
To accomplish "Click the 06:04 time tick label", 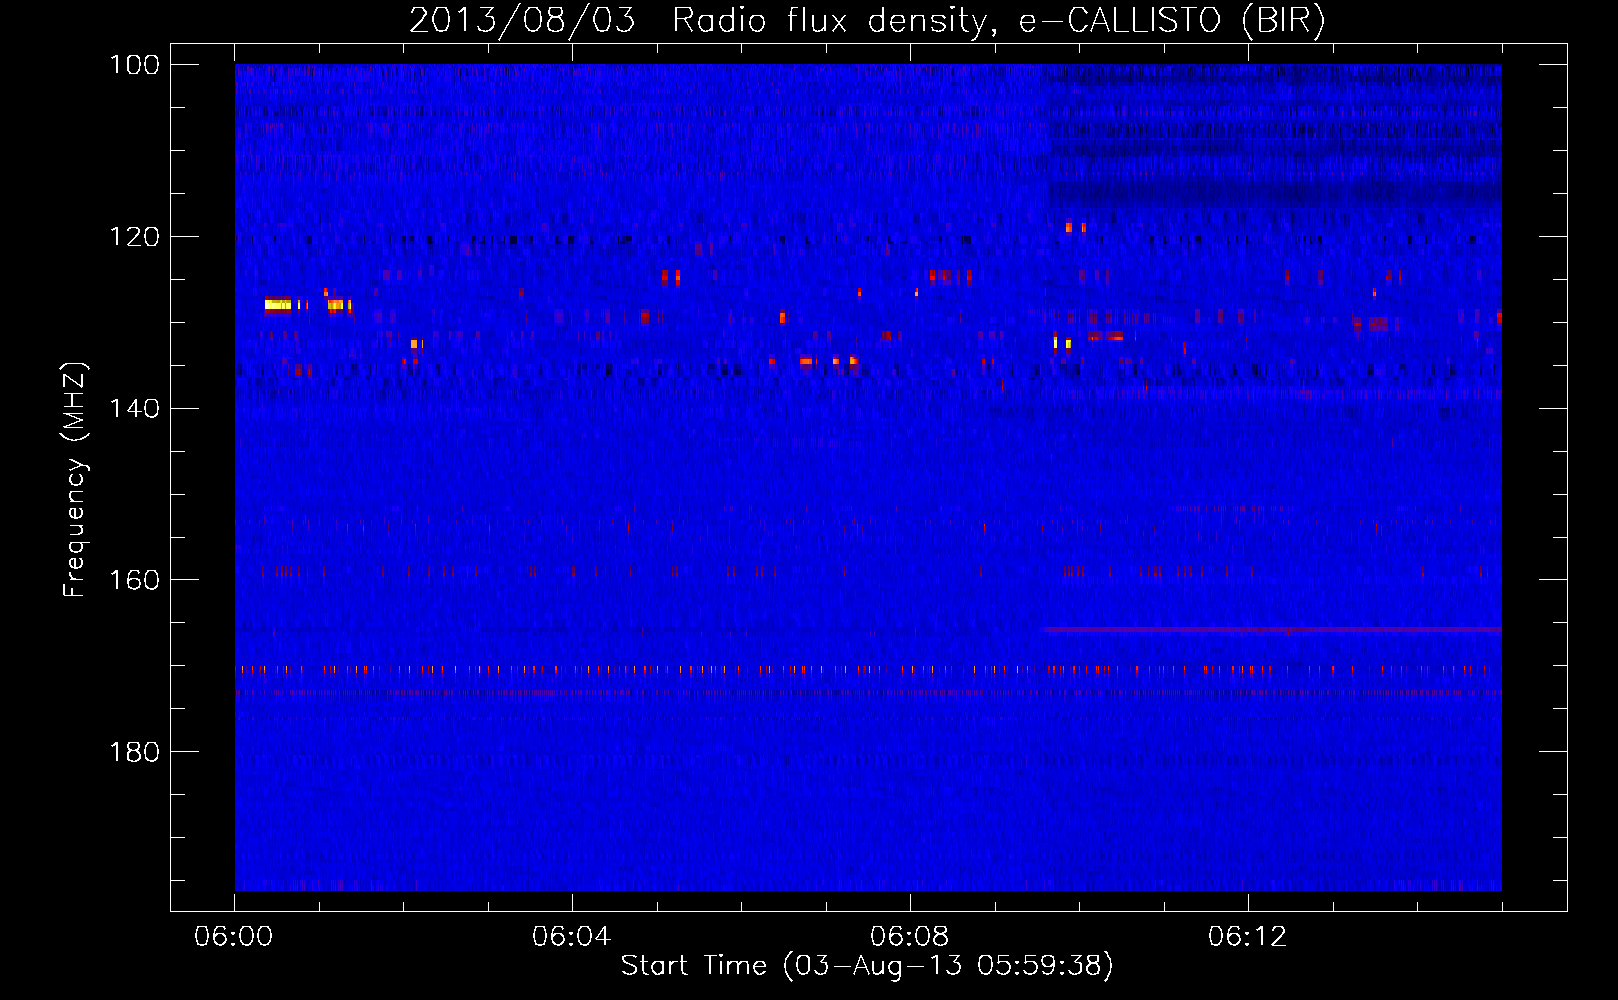I will tap(571, 937).
